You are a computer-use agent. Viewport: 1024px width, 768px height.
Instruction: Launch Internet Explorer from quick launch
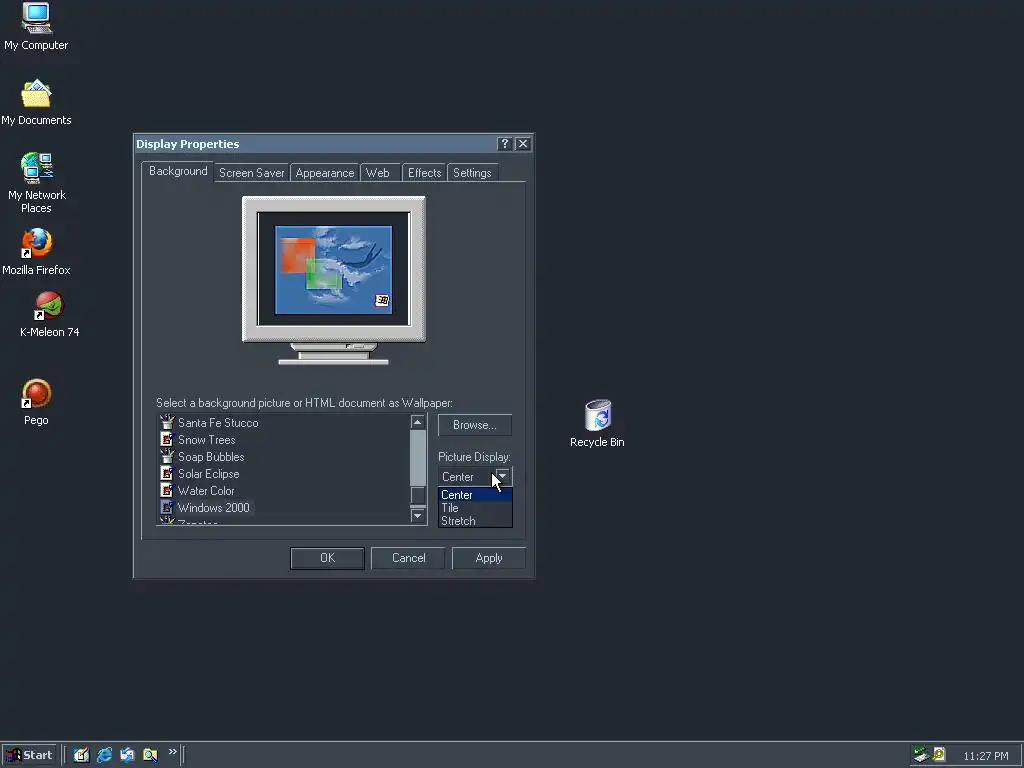pyautogui.click(x=104, y=755)
